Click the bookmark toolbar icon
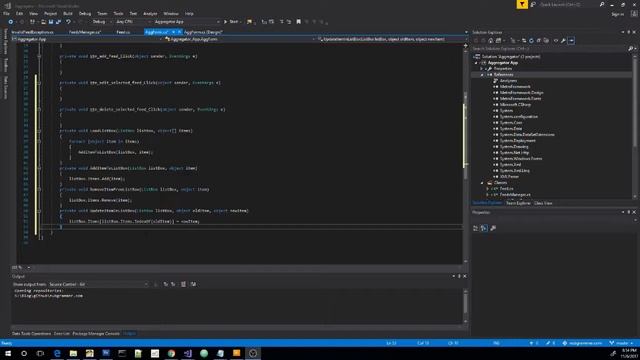640x360 pixels. pos(298,22)
